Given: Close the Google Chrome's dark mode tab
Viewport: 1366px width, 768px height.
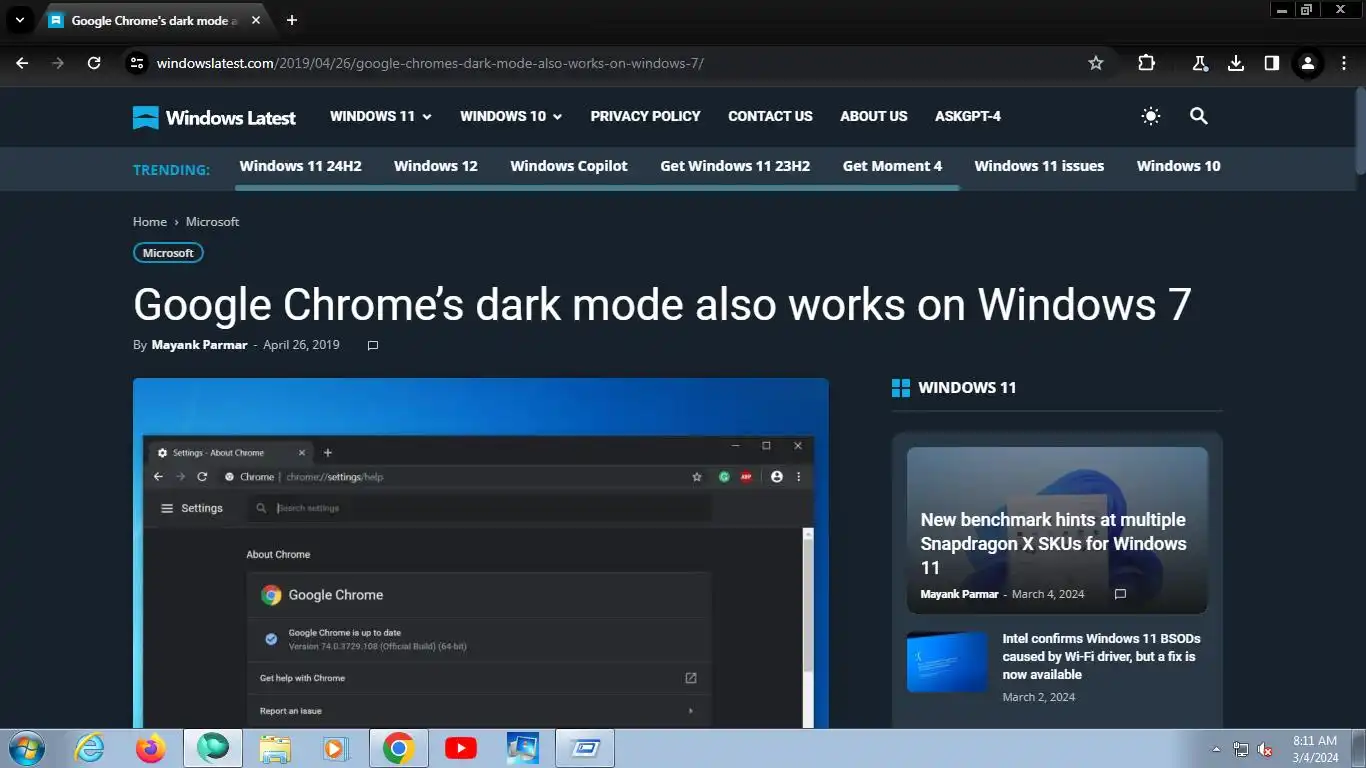Looking at the screenshot, I should click(256, 20).
